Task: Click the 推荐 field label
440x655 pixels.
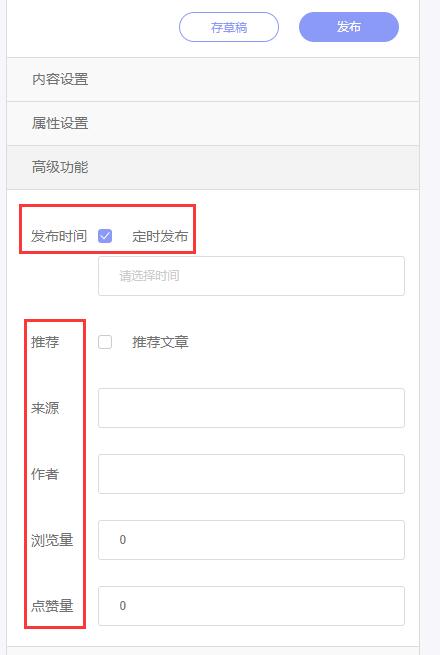Action: click(x=45, y=342)
